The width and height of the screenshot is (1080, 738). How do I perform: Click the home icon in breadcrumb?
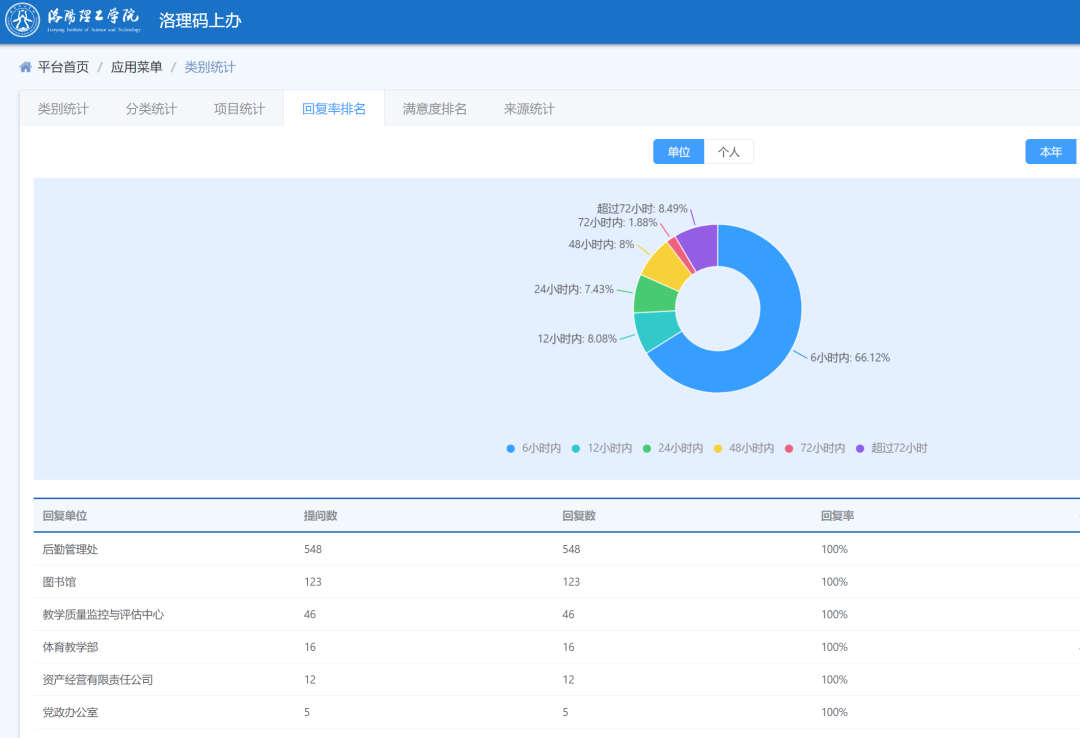(x=25, y=67)
